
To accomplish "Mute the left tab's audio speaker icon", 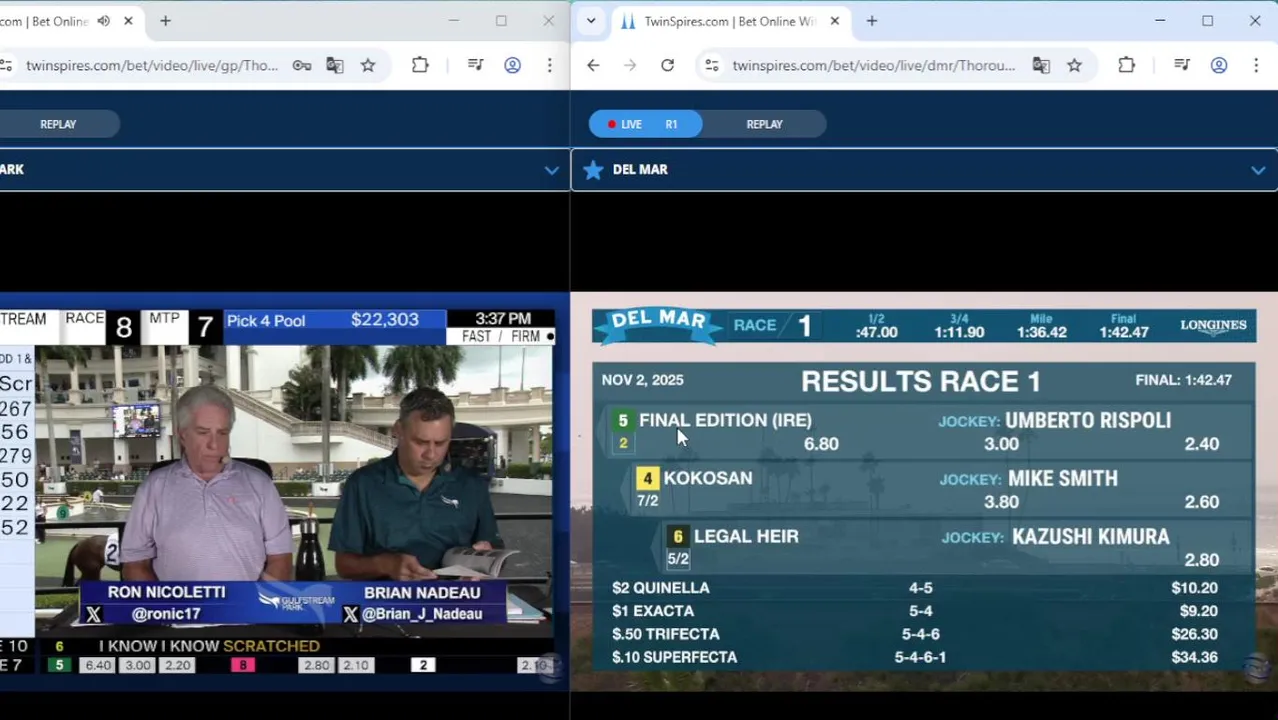I will pyautogui.click(x=104, y=21).
